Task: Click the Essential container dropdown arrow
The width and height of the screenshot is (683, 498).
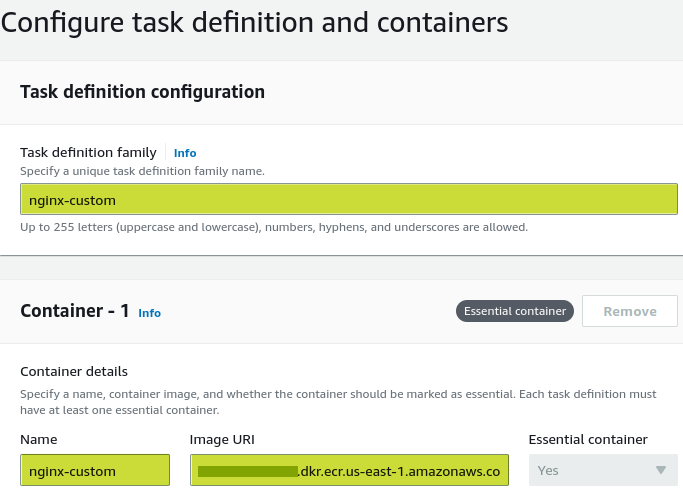Action: [659, 470]
